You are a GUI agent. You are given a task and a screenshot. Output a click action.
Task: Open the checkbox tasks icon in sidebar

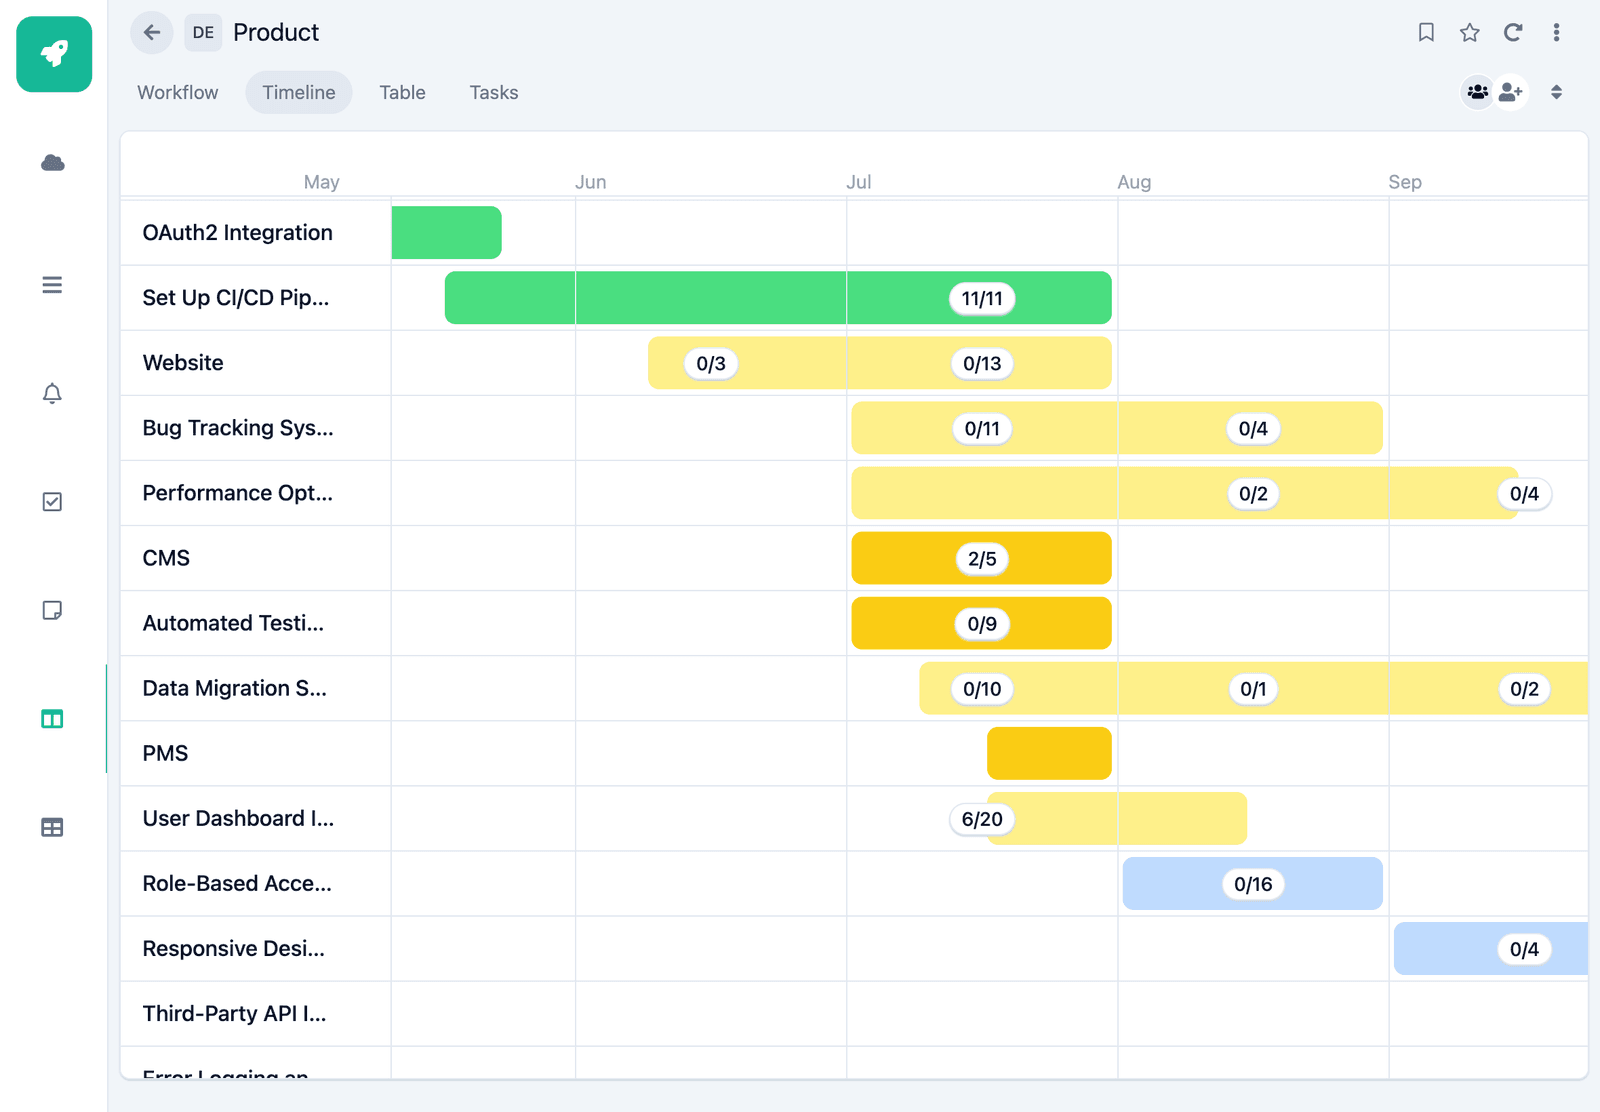tap(53, 502)
